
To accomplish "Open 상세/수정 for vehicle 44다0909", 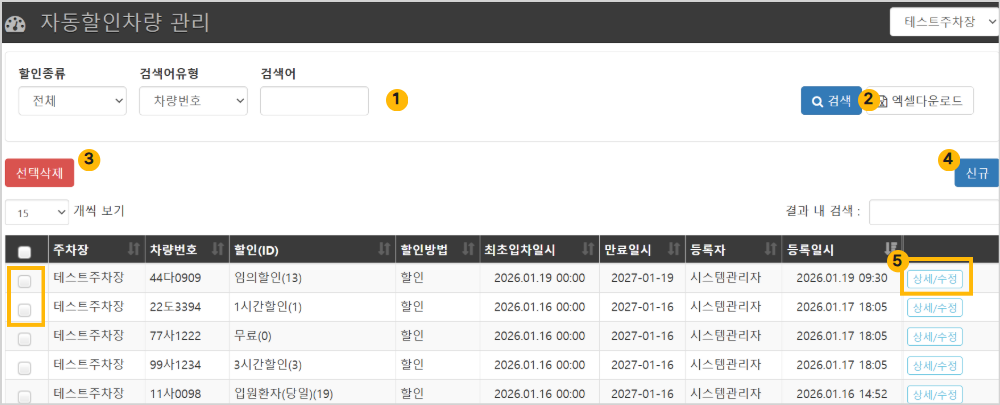I will coord(934,279).
